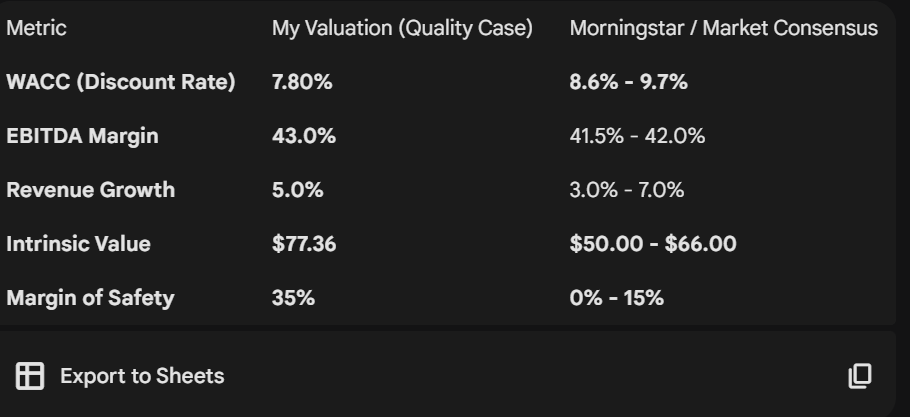Screen dimensions: 910x417
Task: Click the 7.80% WACC value
Action: click(x=302, y=82)
